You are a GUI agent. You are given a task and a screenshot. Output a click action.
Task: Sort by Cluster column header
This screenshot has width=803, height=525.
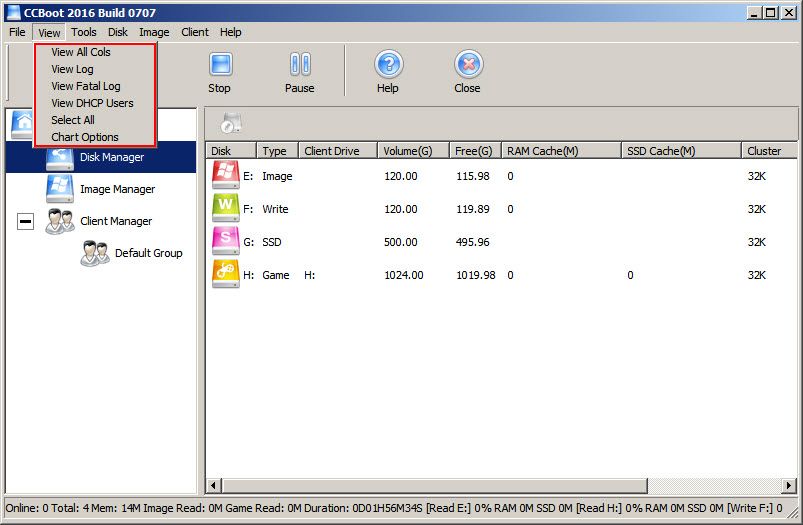(769, 151)
